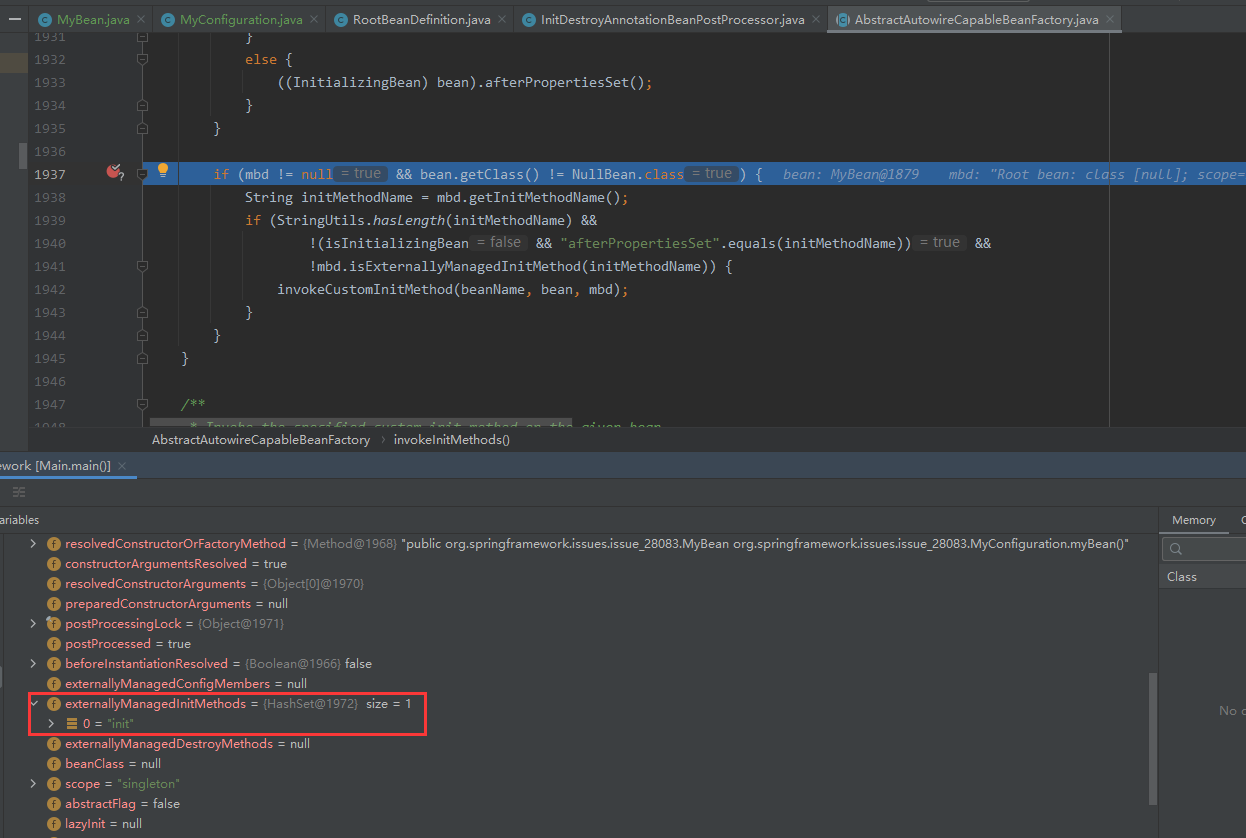Click the layout settings icon above the Variables panel
Viewport: 1246px width, 838px height.
19,492
